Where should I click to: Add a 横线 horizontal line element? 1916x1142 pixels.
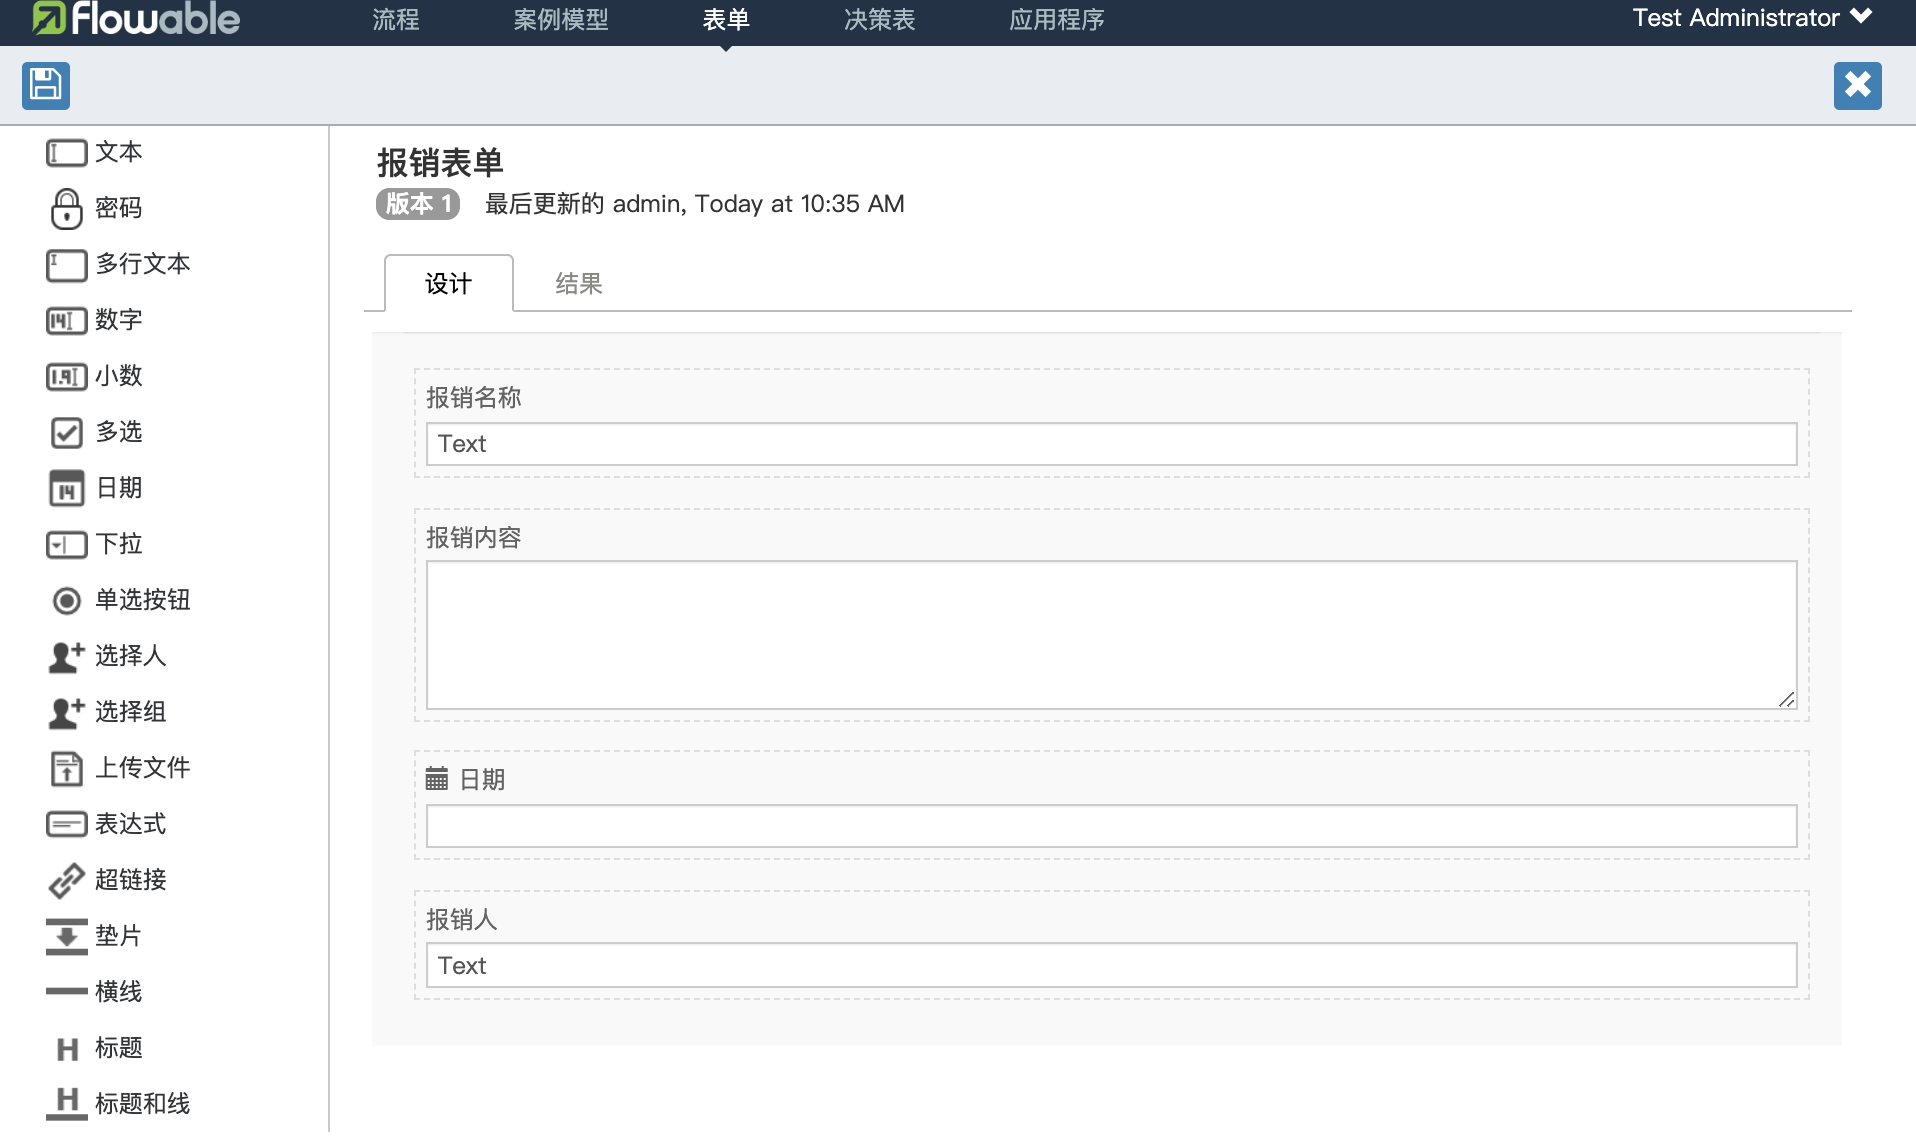click(118, 991)
